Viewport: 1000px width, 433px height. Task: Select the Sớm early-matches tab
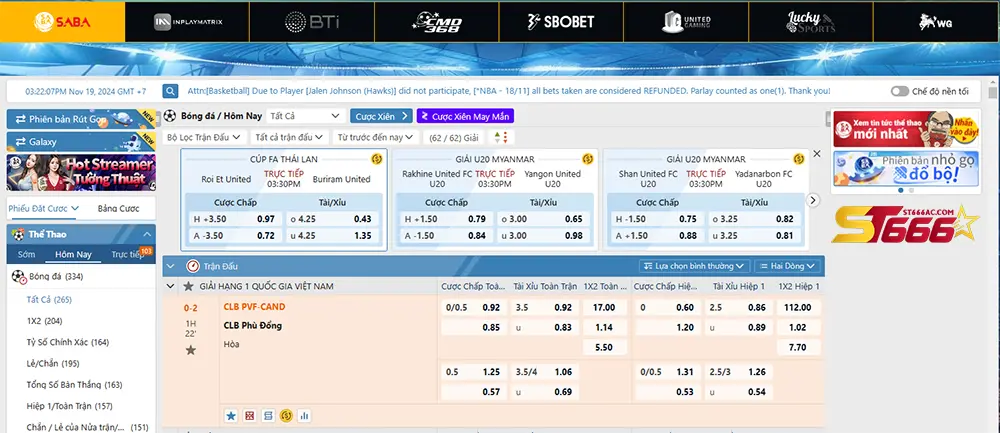[x=27, y=254]
